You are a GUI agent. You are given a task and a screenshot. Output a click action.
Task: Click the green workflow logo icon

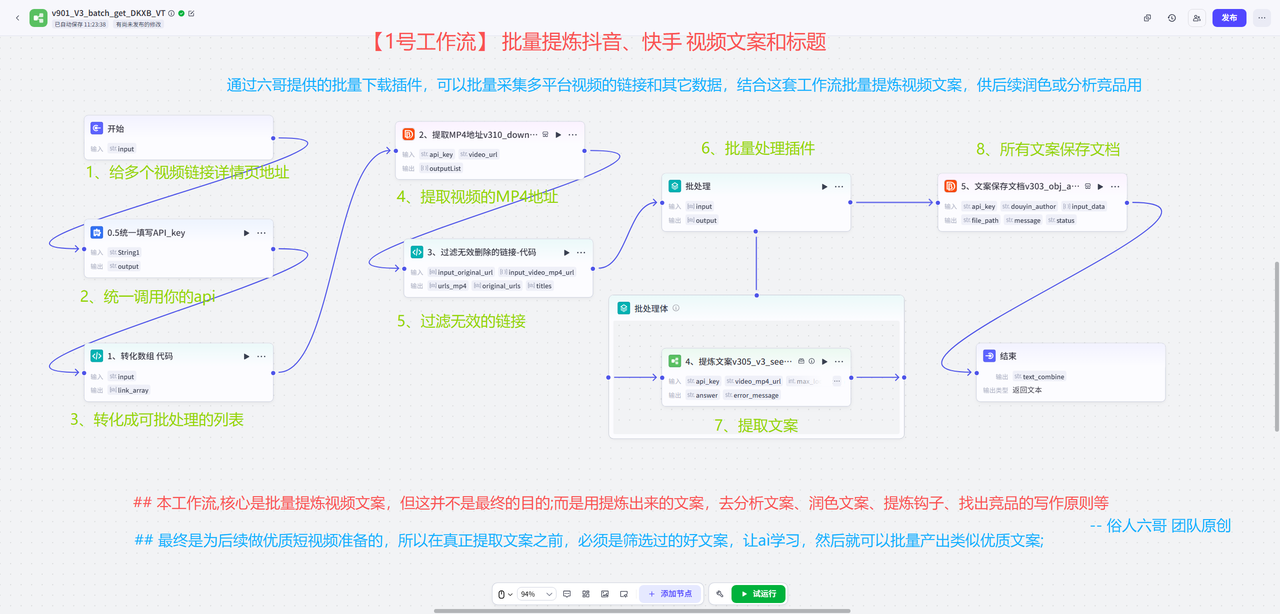pyautogui.click(x=38, y=18)
